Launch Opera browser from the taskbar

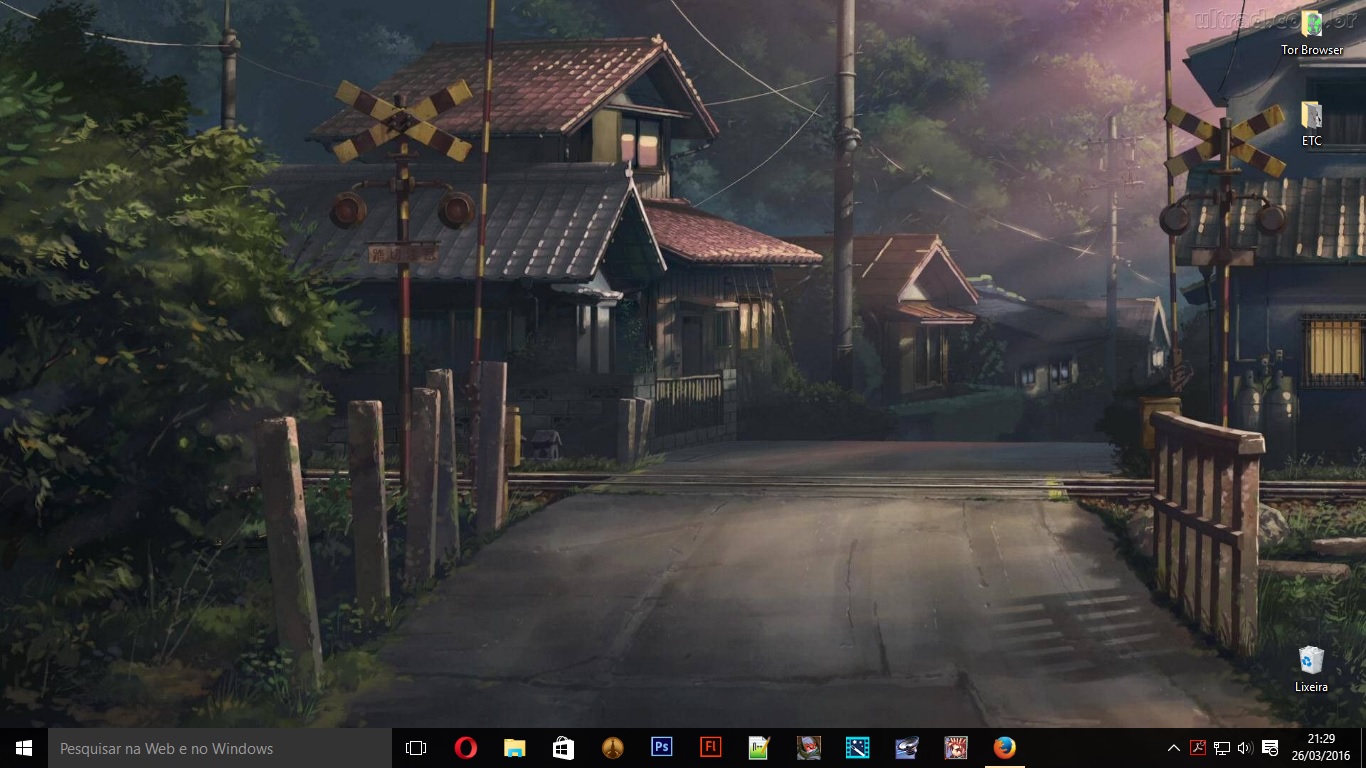click(x=465, y=748)
